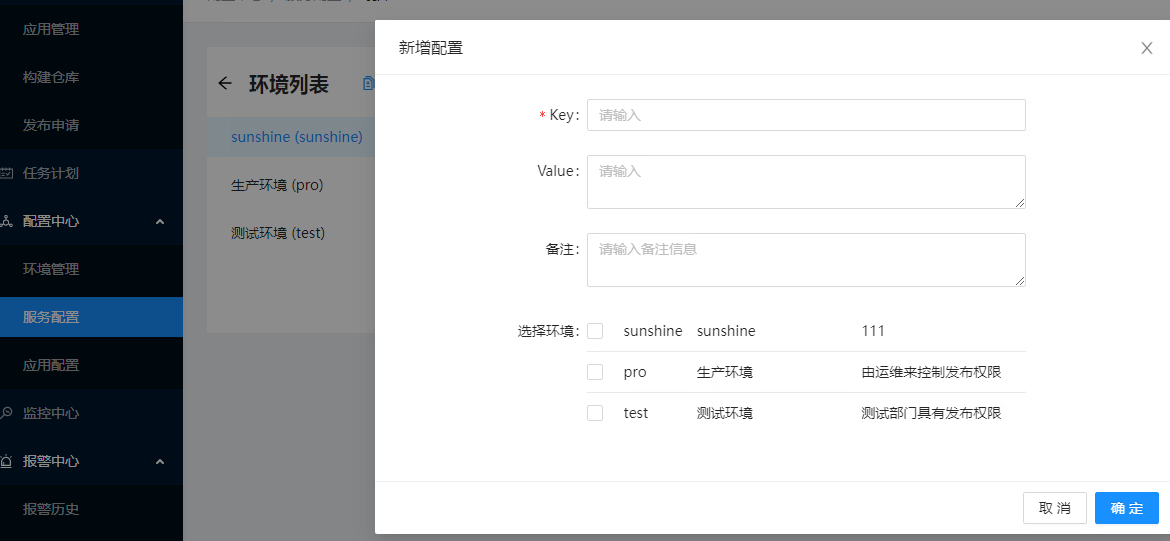The image size is (1170, 541).
Task: Close the 新增配置 dialog with the X icon
Action: pyautogui.click(x=1147, y=49)
